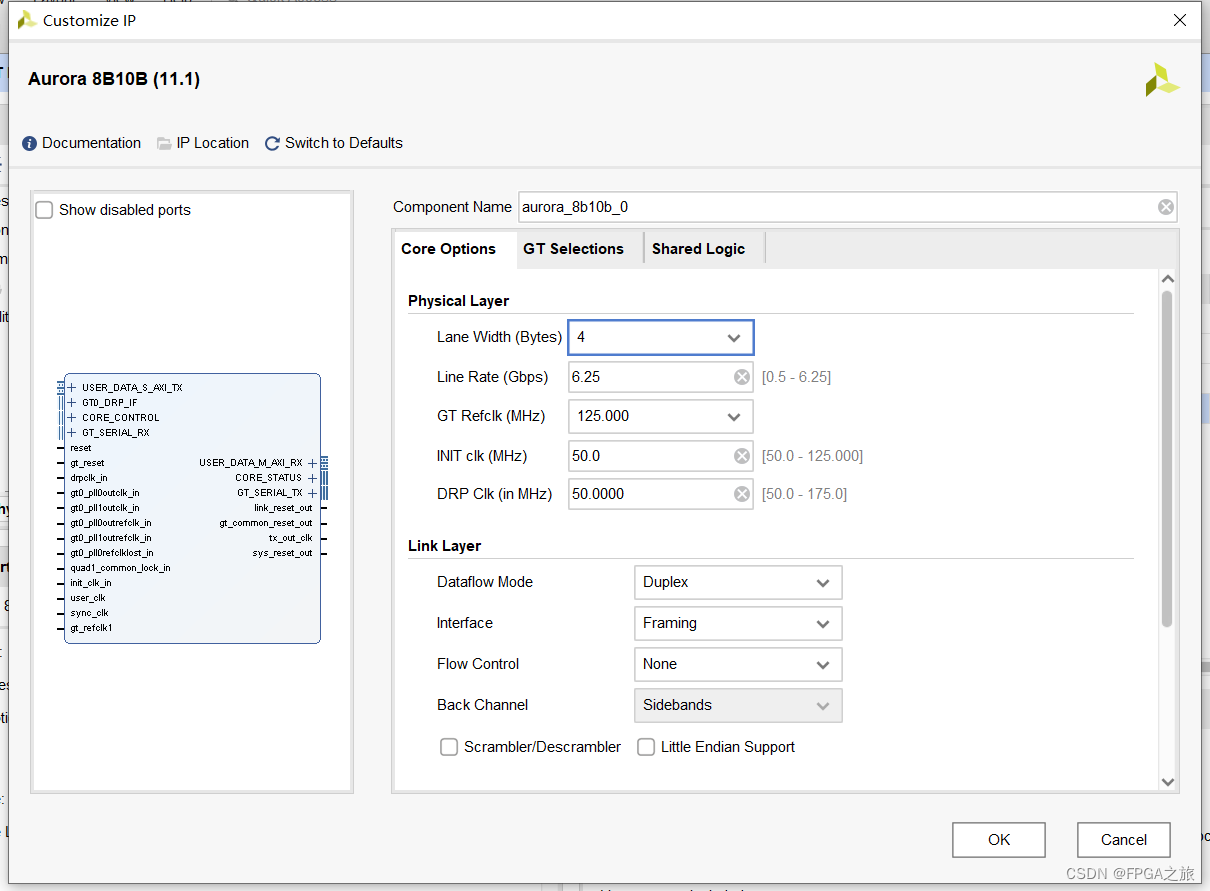This screenshot has height=891, width=1210.
Task: Click the Cancel button
Action: point(1124,840)
